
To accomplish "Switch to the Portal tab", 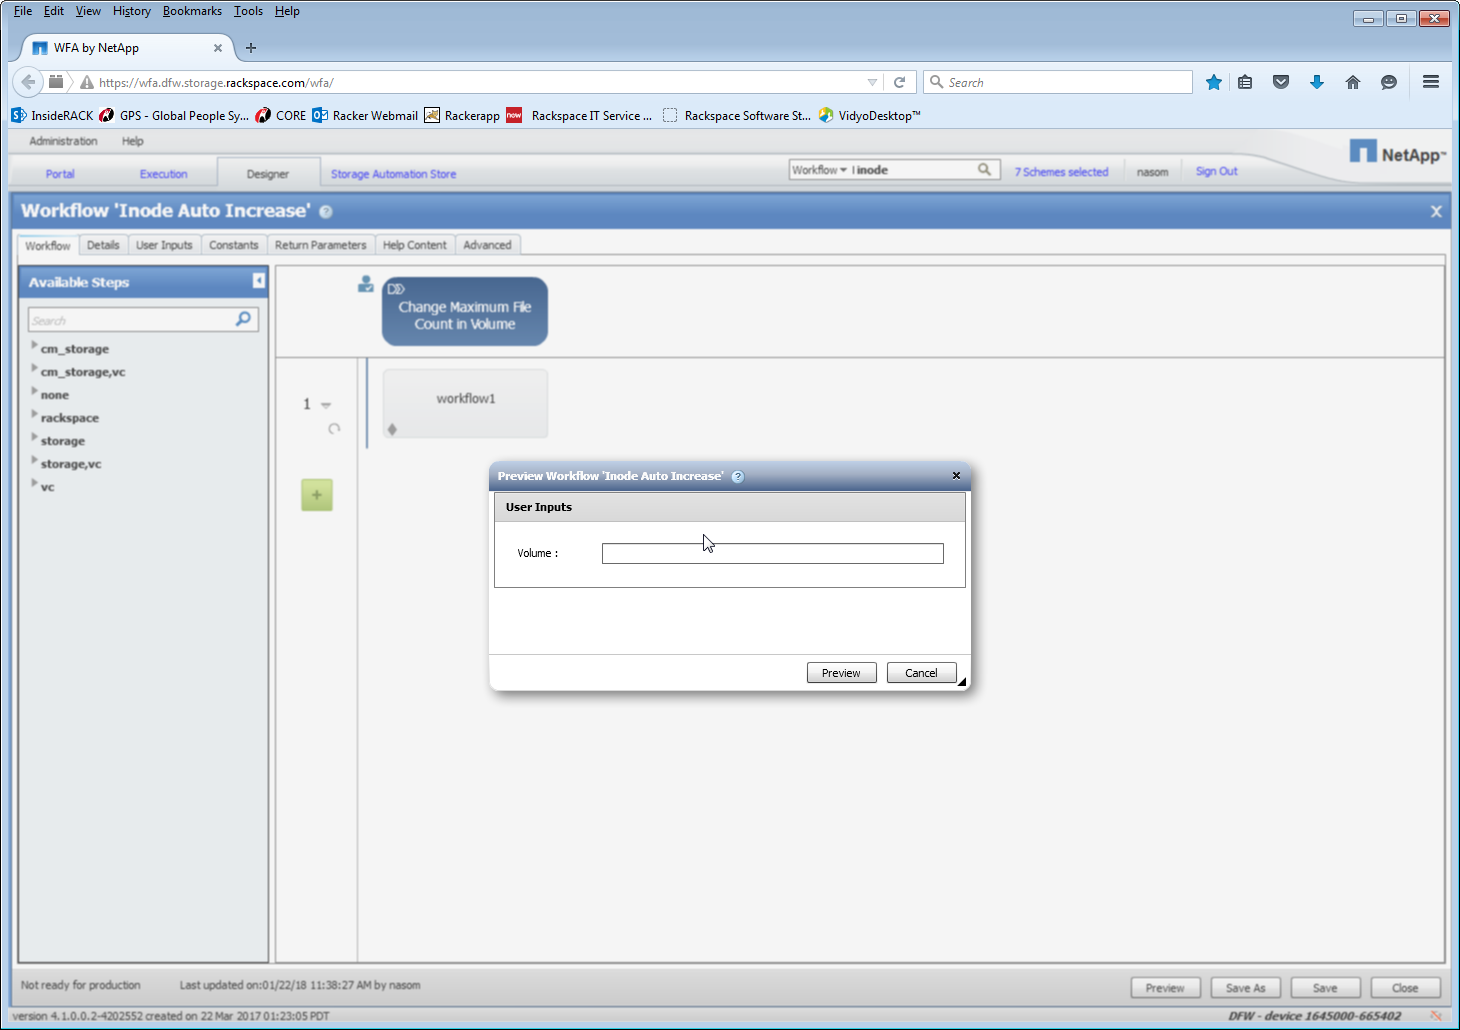I will click(x=60, y=174).
